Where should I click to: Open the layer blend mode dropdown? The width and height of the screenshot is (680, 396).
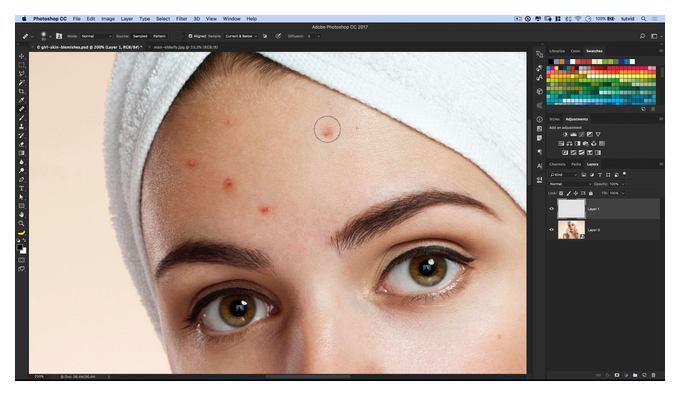click(x=570, y=184)
